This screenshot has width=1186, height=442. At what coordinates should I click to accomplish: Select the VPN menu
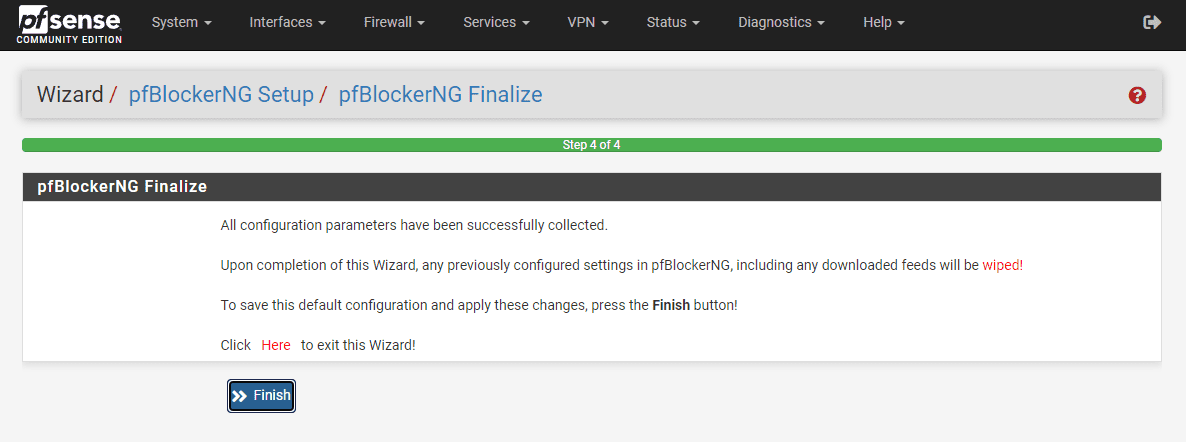588,22
